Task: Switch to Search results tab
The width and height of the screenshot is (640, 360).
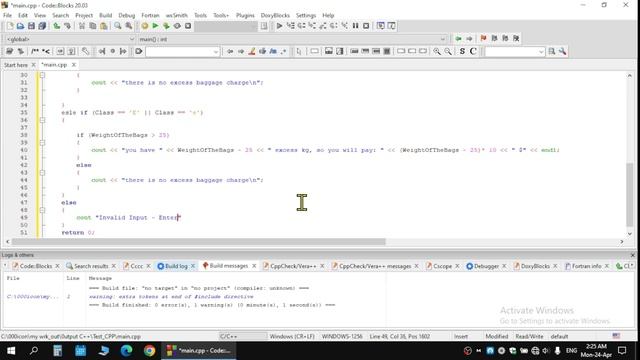Action: coord(91,266)
